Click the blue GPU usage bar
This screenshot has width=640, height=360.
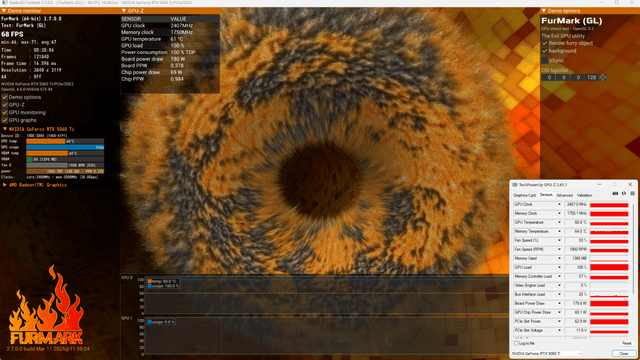(65, 147)
